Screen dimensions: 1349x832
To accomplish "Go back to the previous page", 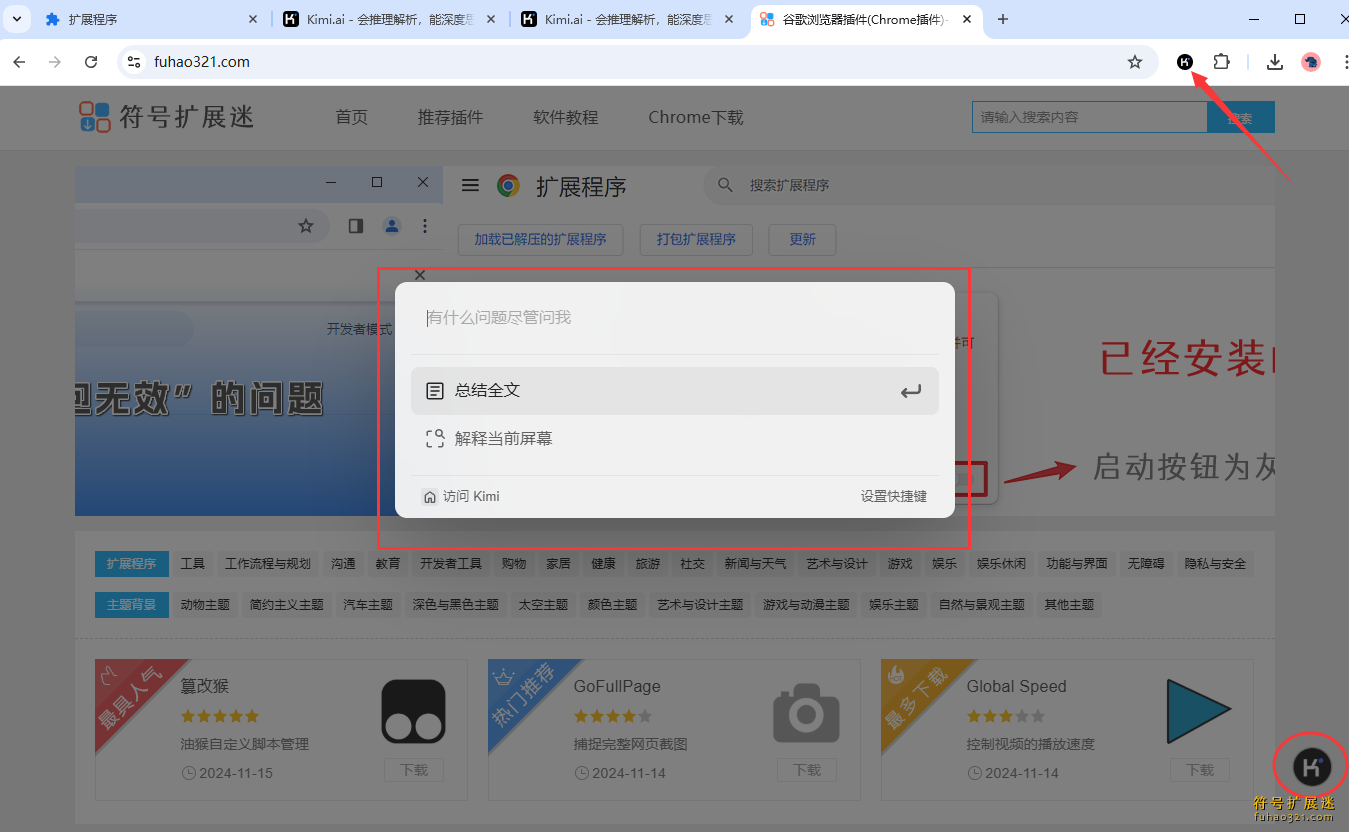I will (x=19, y=62).
